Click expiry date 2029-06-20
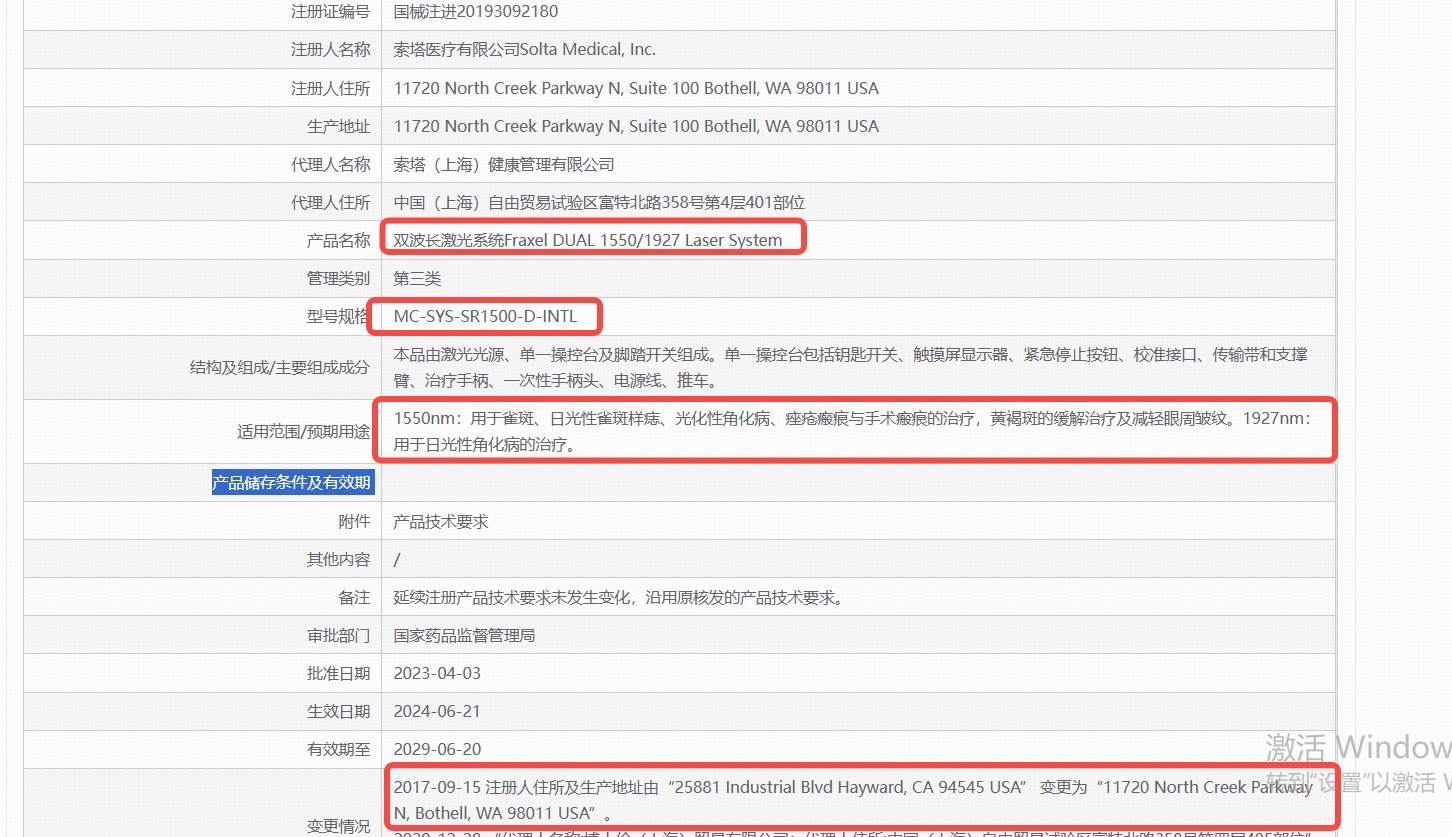The image size is (1452, 837). [437, 749]
